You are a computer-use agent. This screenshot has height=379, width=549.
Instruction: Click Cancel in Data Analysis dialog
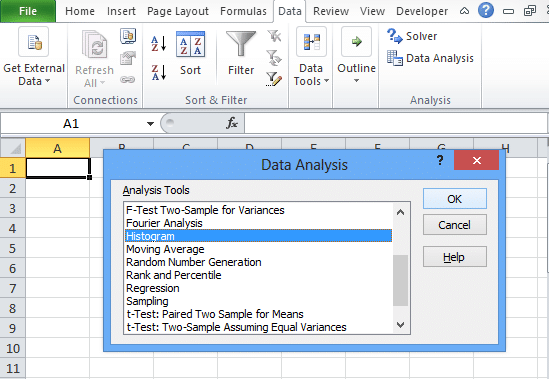(x=454, y=225)
